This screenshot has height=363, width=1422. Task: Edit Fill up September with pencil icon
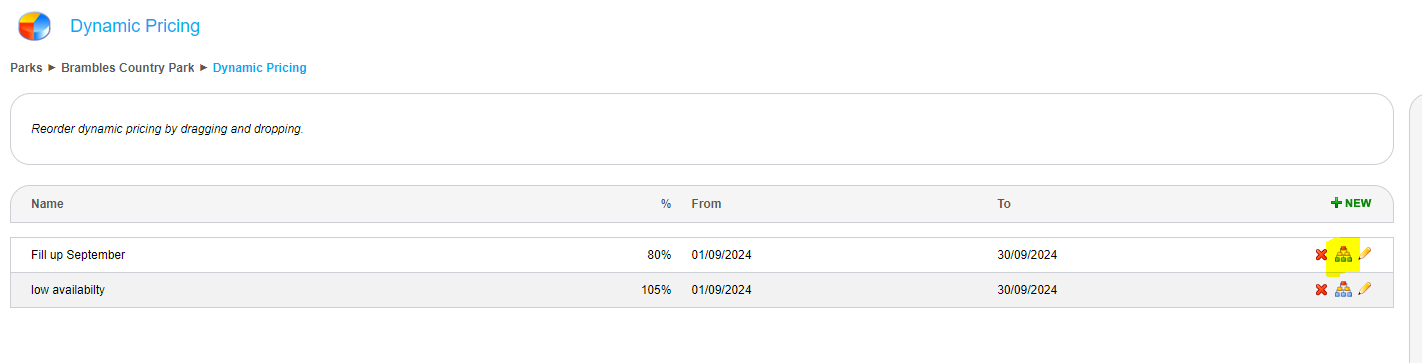(x=1365, y=254)
